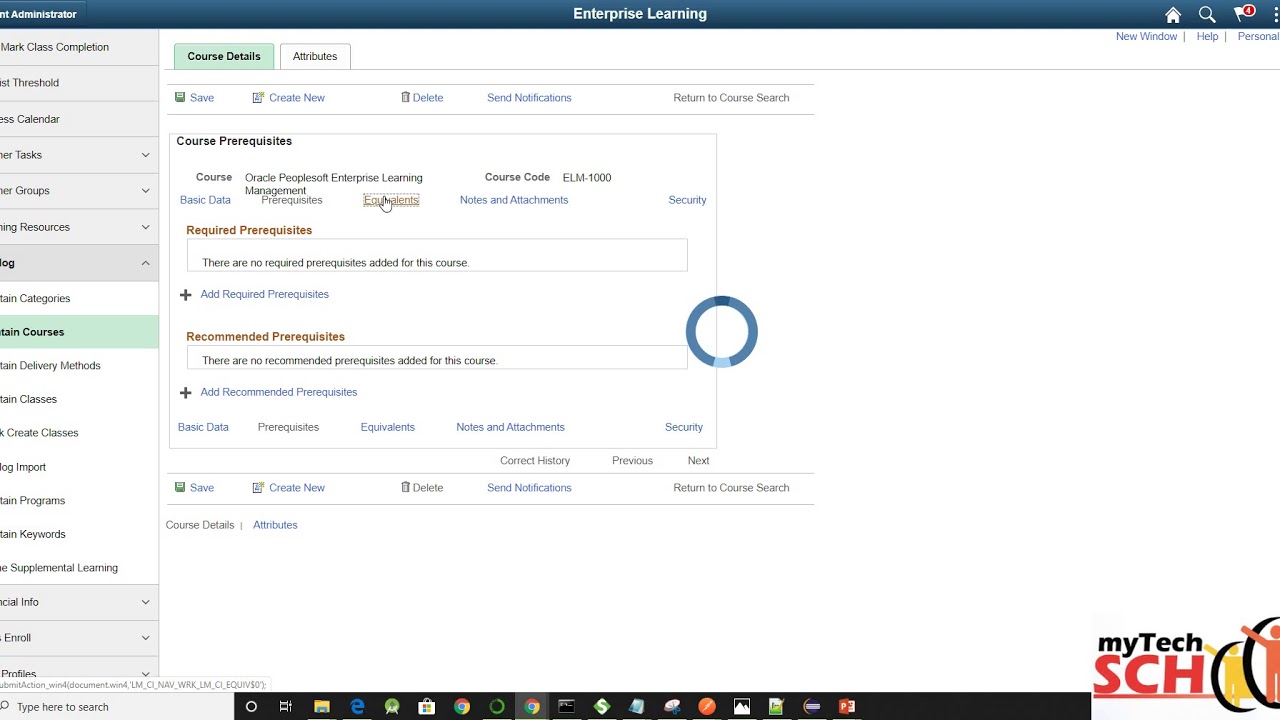1280x720 pixels.
Task: Open Security link beneath Course Code row
Action: point(687,200)
